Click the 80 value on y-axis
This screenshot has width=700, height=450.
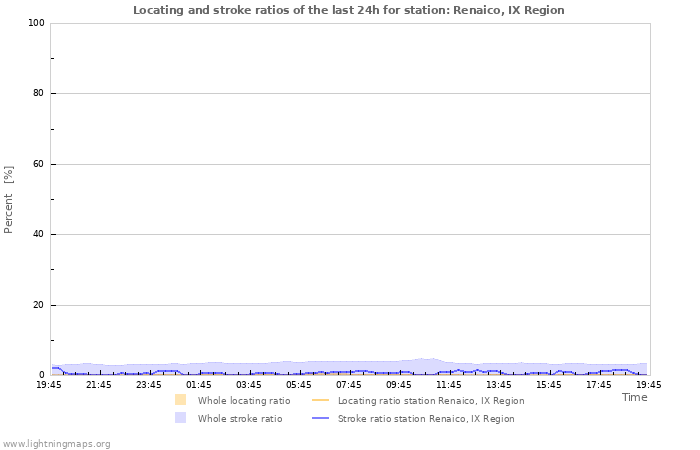pyautogui.click(x=38, y=93)
